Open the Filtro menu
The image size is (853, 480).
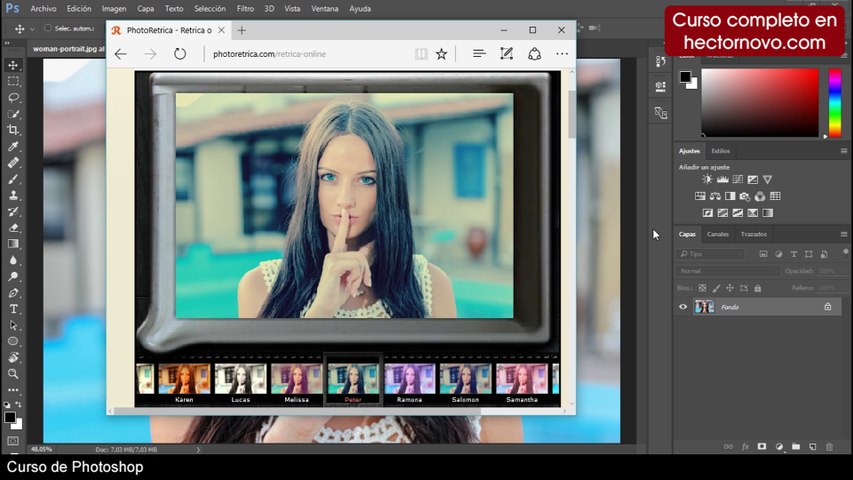pos(245,8)
